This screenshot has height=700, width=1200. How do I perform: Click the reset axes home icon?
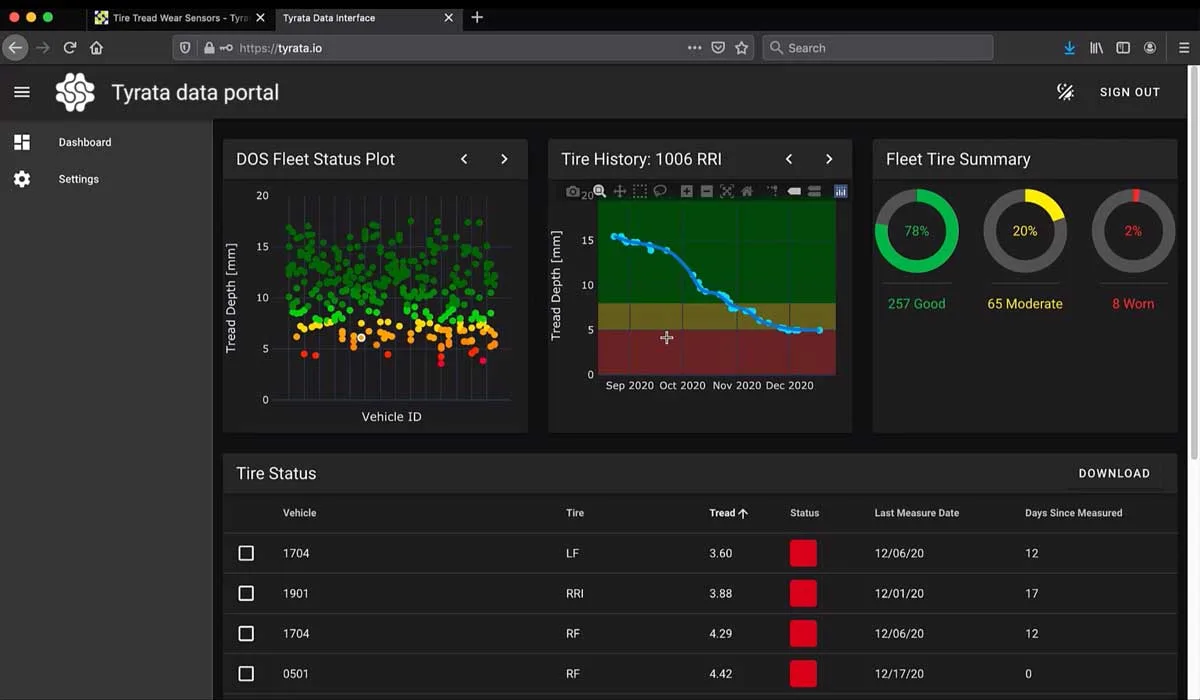[747, 191]
